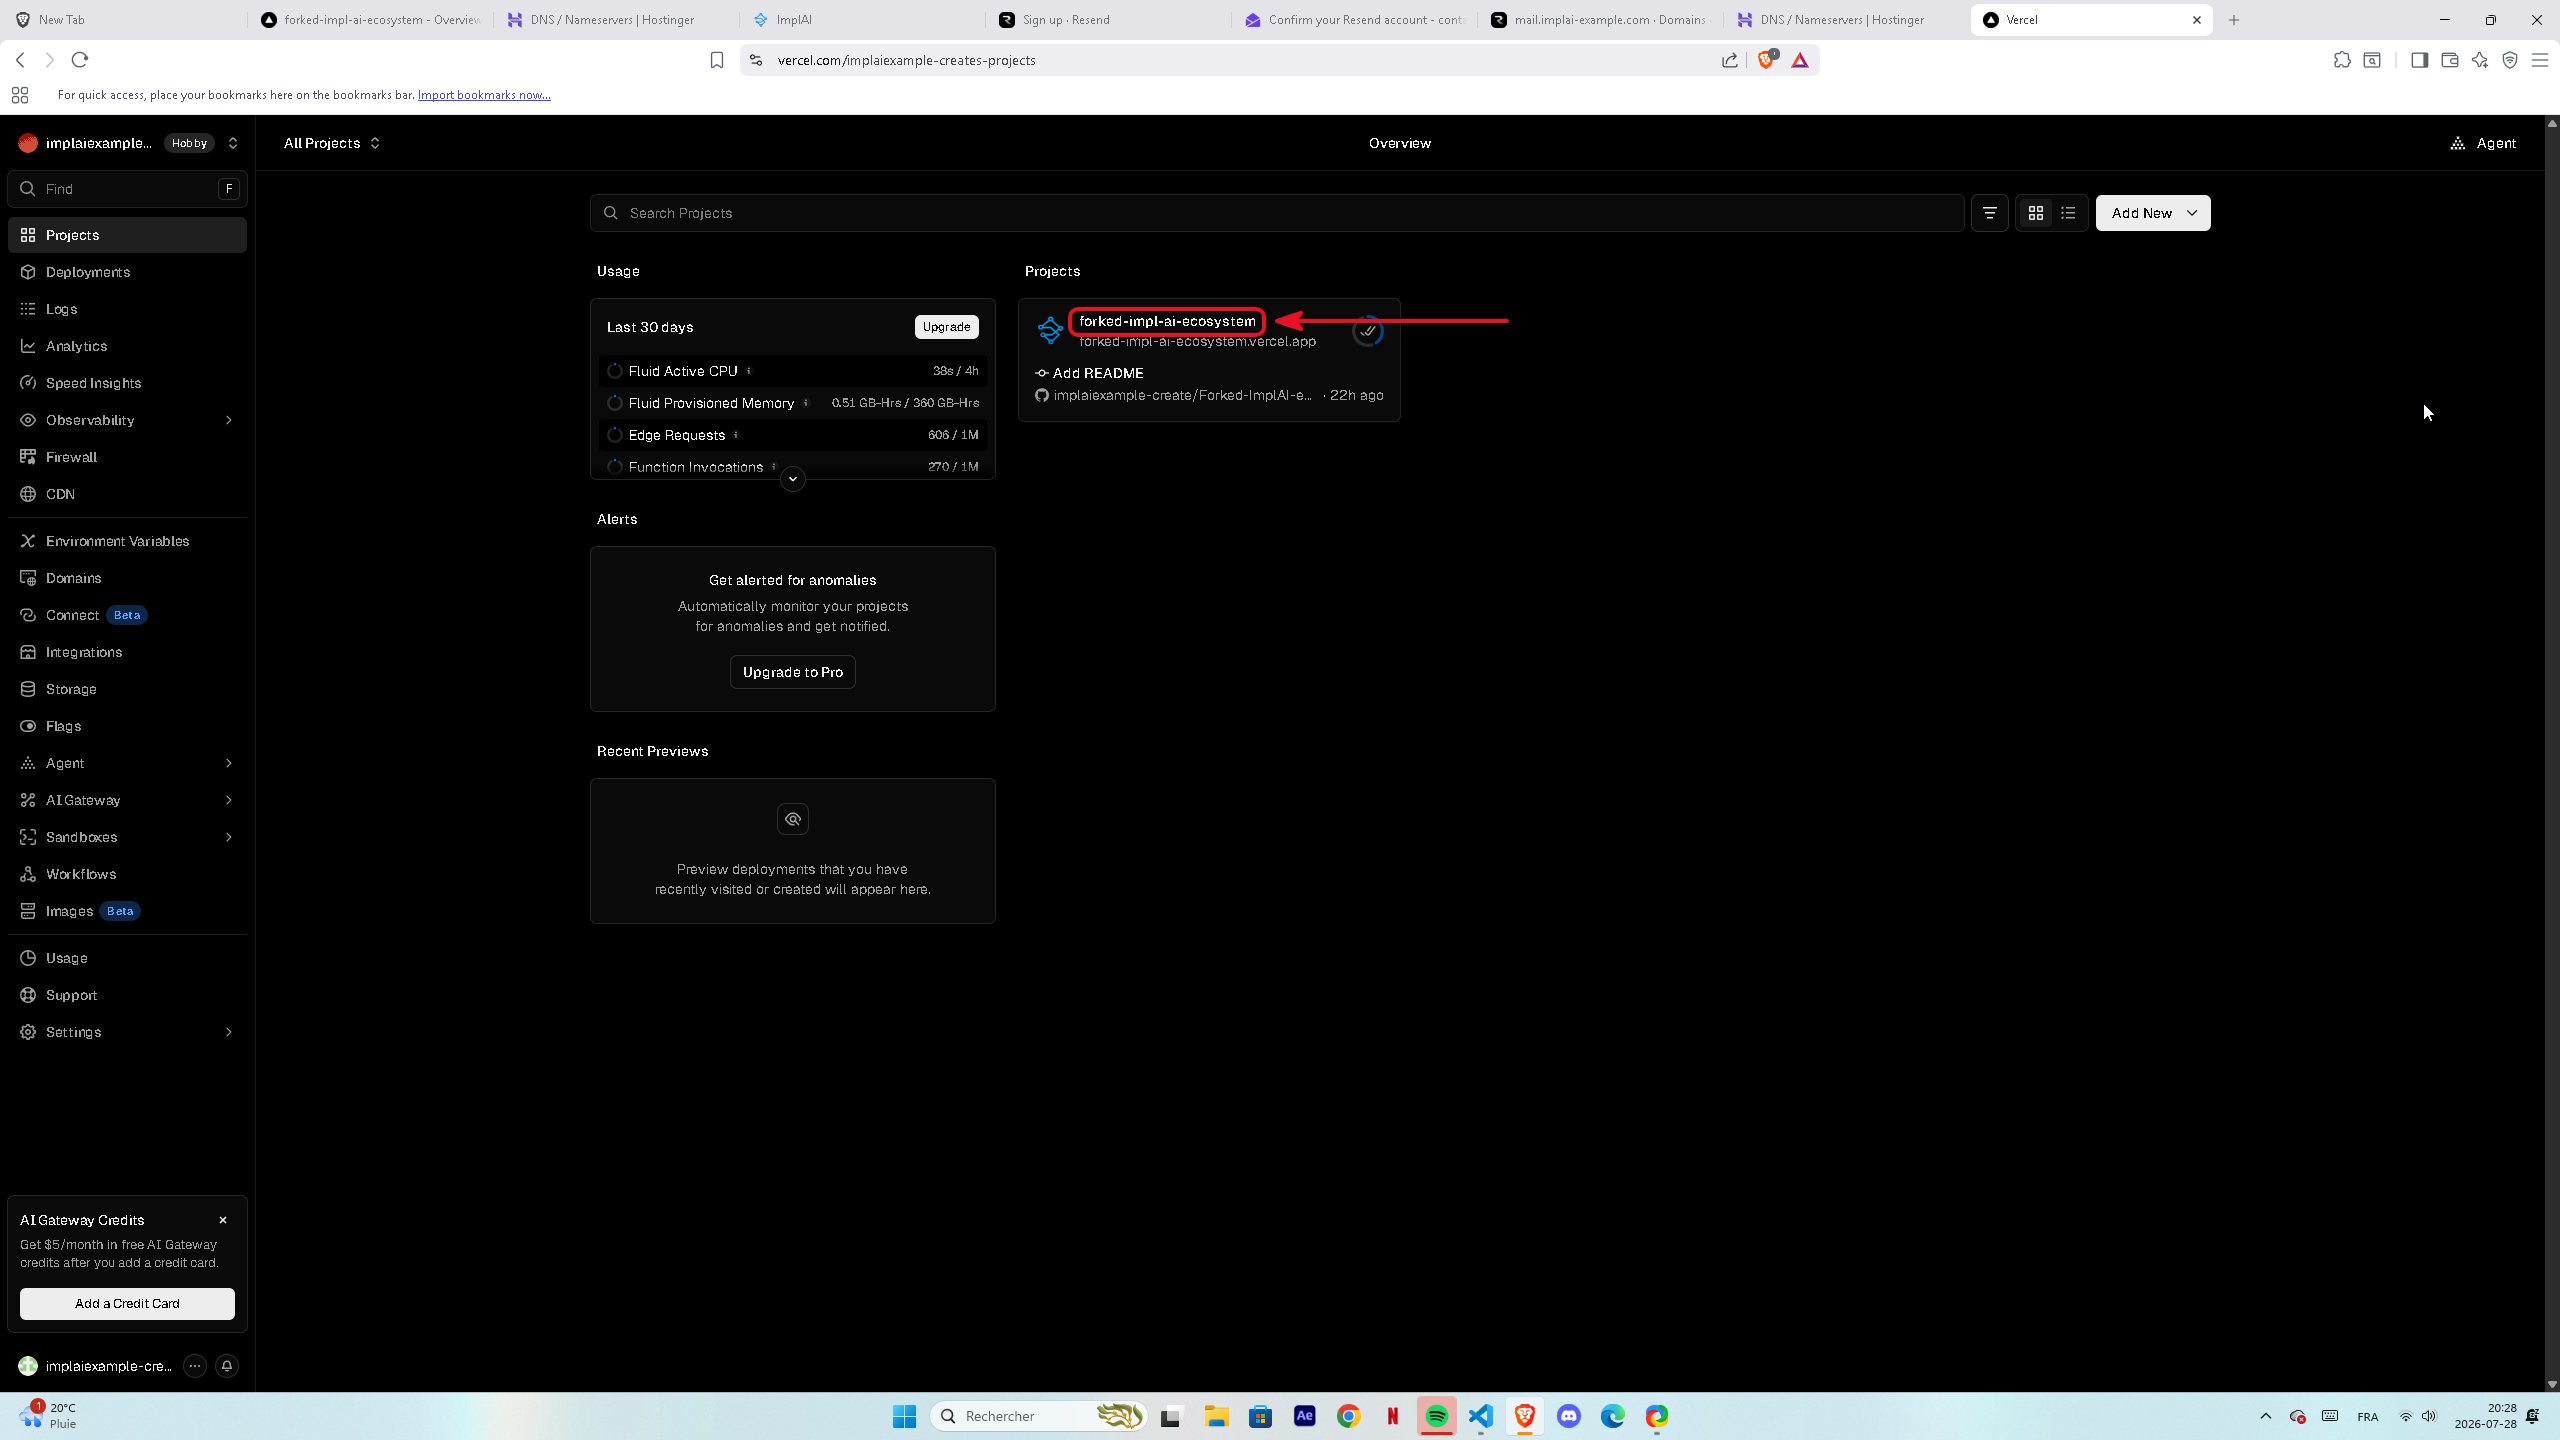Click Add a Credit Card button

click(127, 1303)
